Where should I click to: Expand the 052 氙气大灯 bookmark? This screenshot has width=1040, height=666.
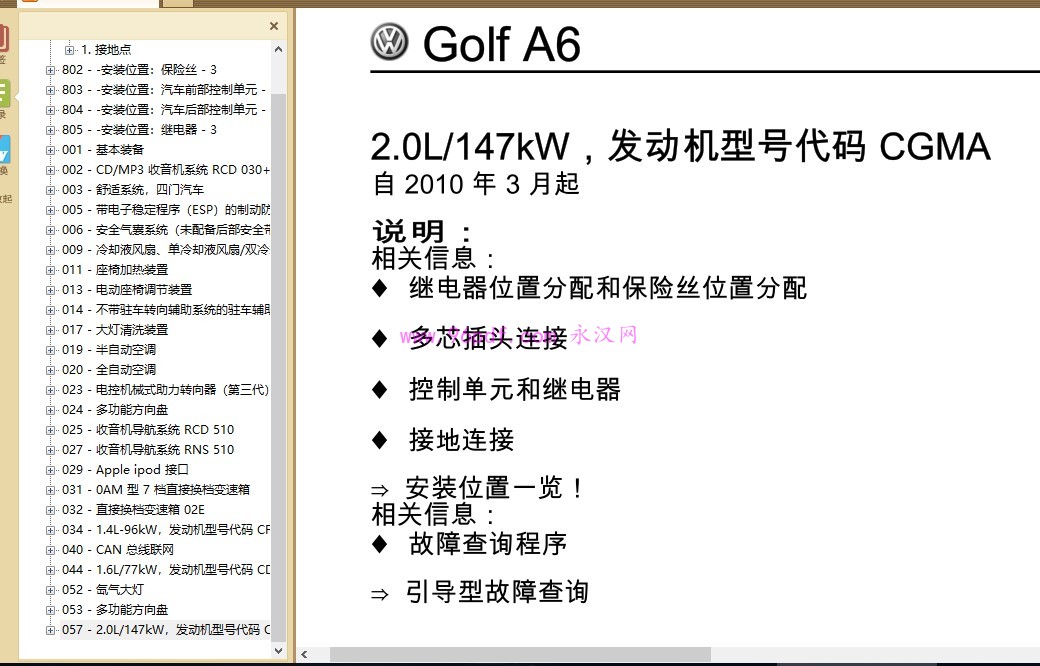(50, 590)
